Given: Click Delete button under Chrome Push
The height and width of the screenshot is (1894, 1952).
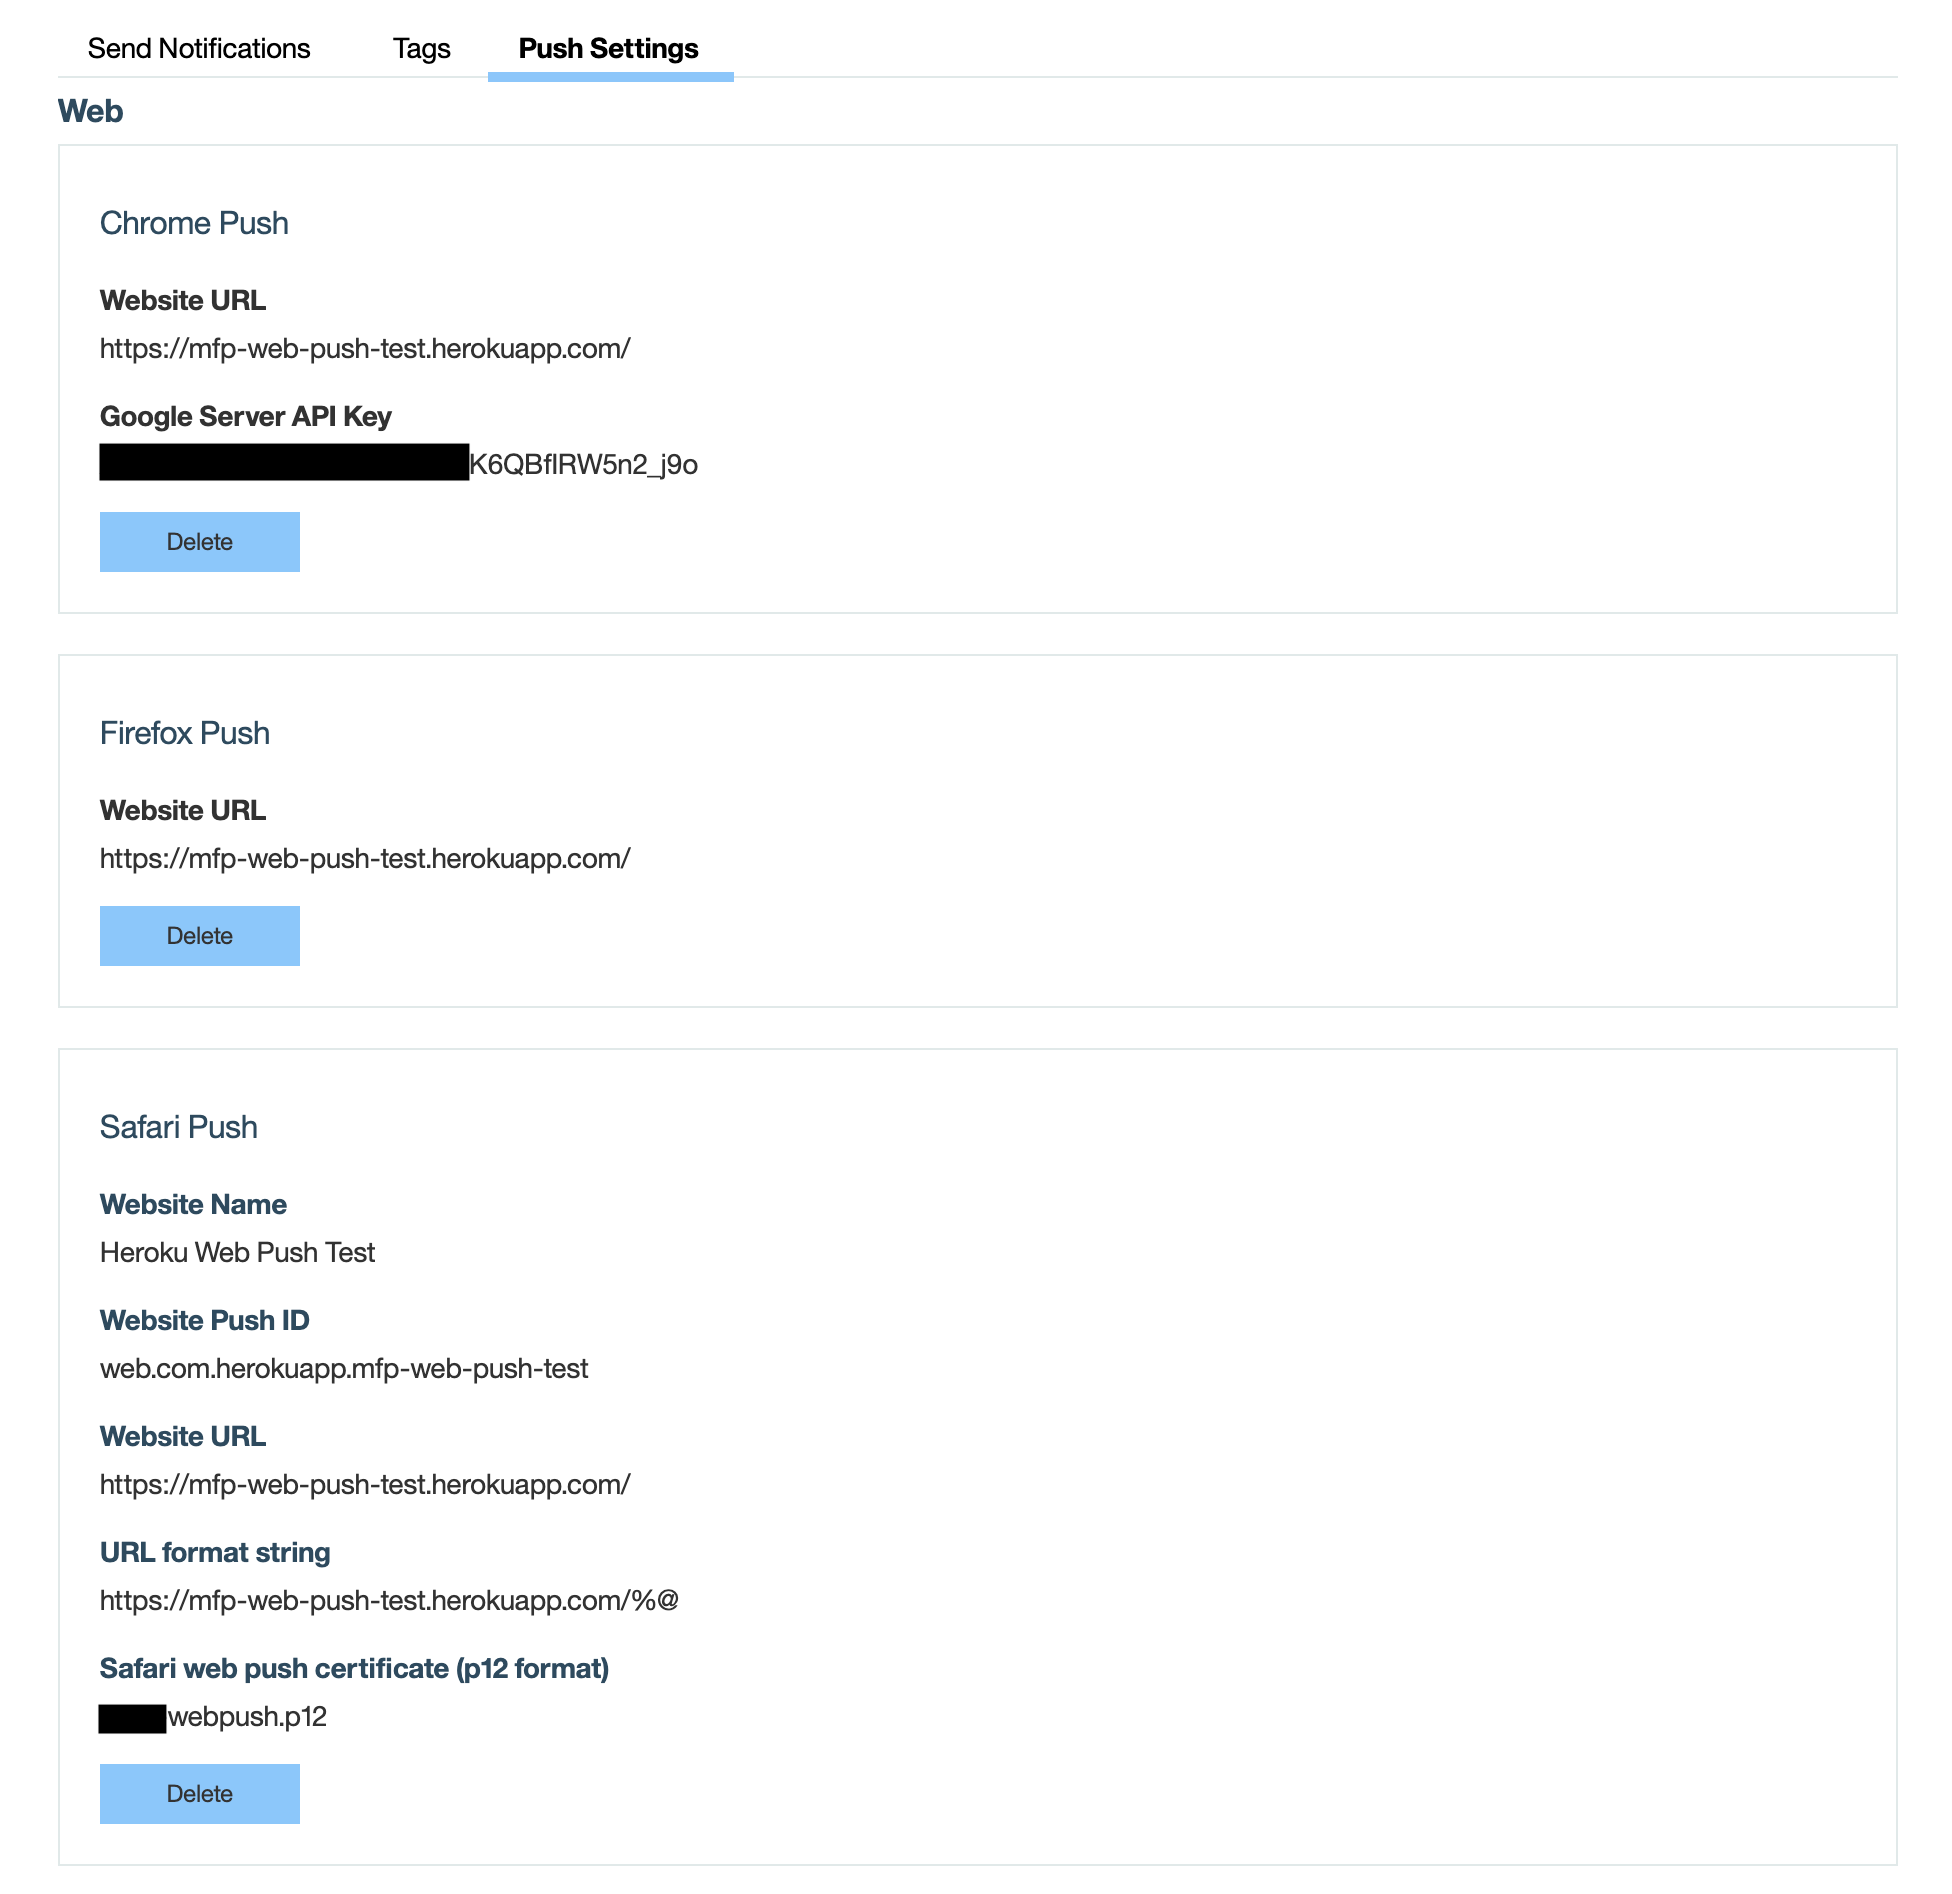Looking at the screenshot, I should (199, 540).
